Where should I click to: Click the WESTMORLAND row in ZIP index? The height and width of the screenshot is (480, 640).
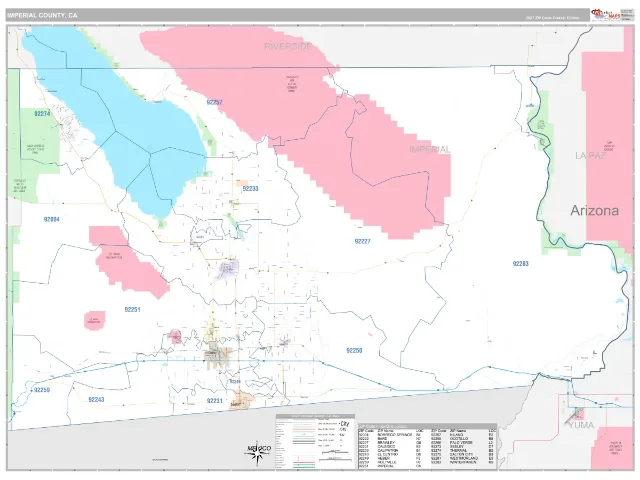pos(464,458)
